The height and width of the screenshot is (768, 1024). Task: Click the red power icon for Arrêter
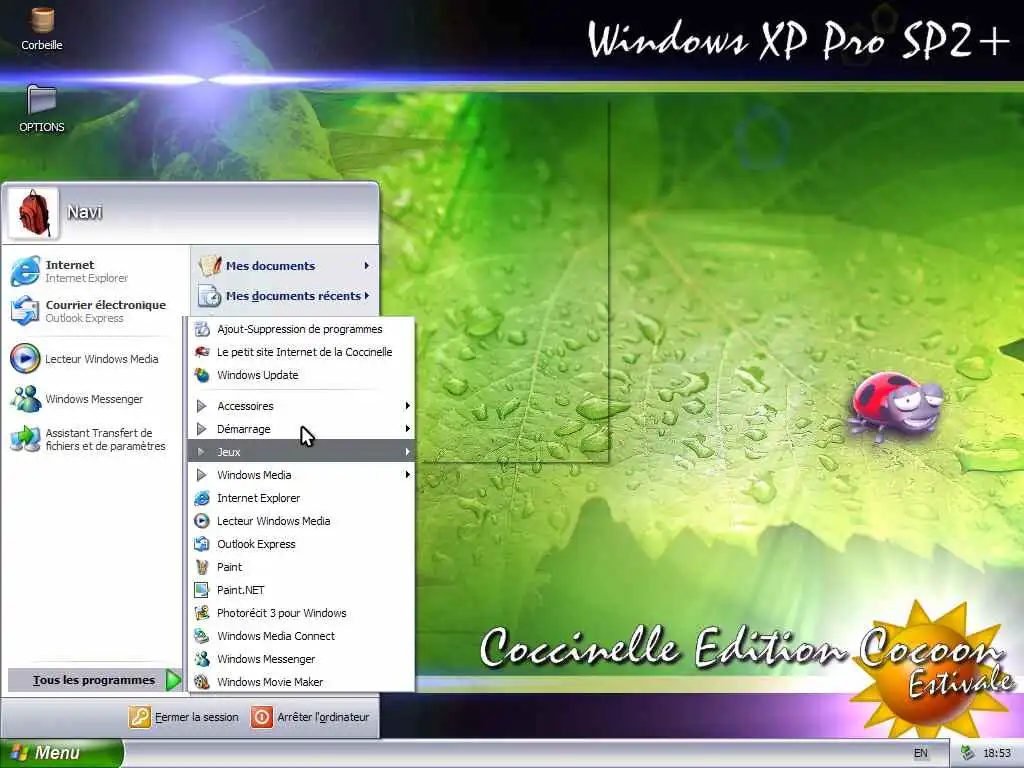tap(262, 717)
